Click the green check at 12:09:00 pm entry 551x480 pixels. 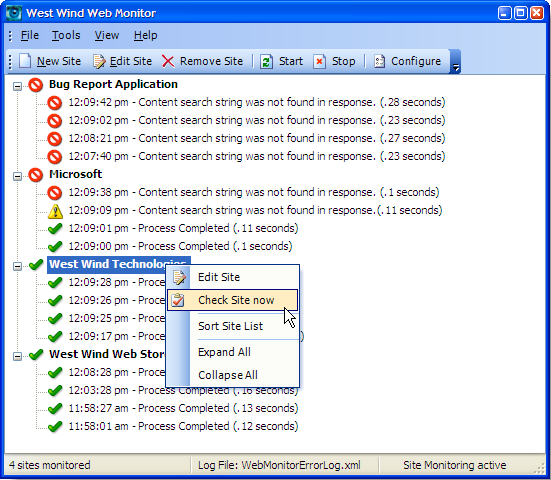click(55, 247)
